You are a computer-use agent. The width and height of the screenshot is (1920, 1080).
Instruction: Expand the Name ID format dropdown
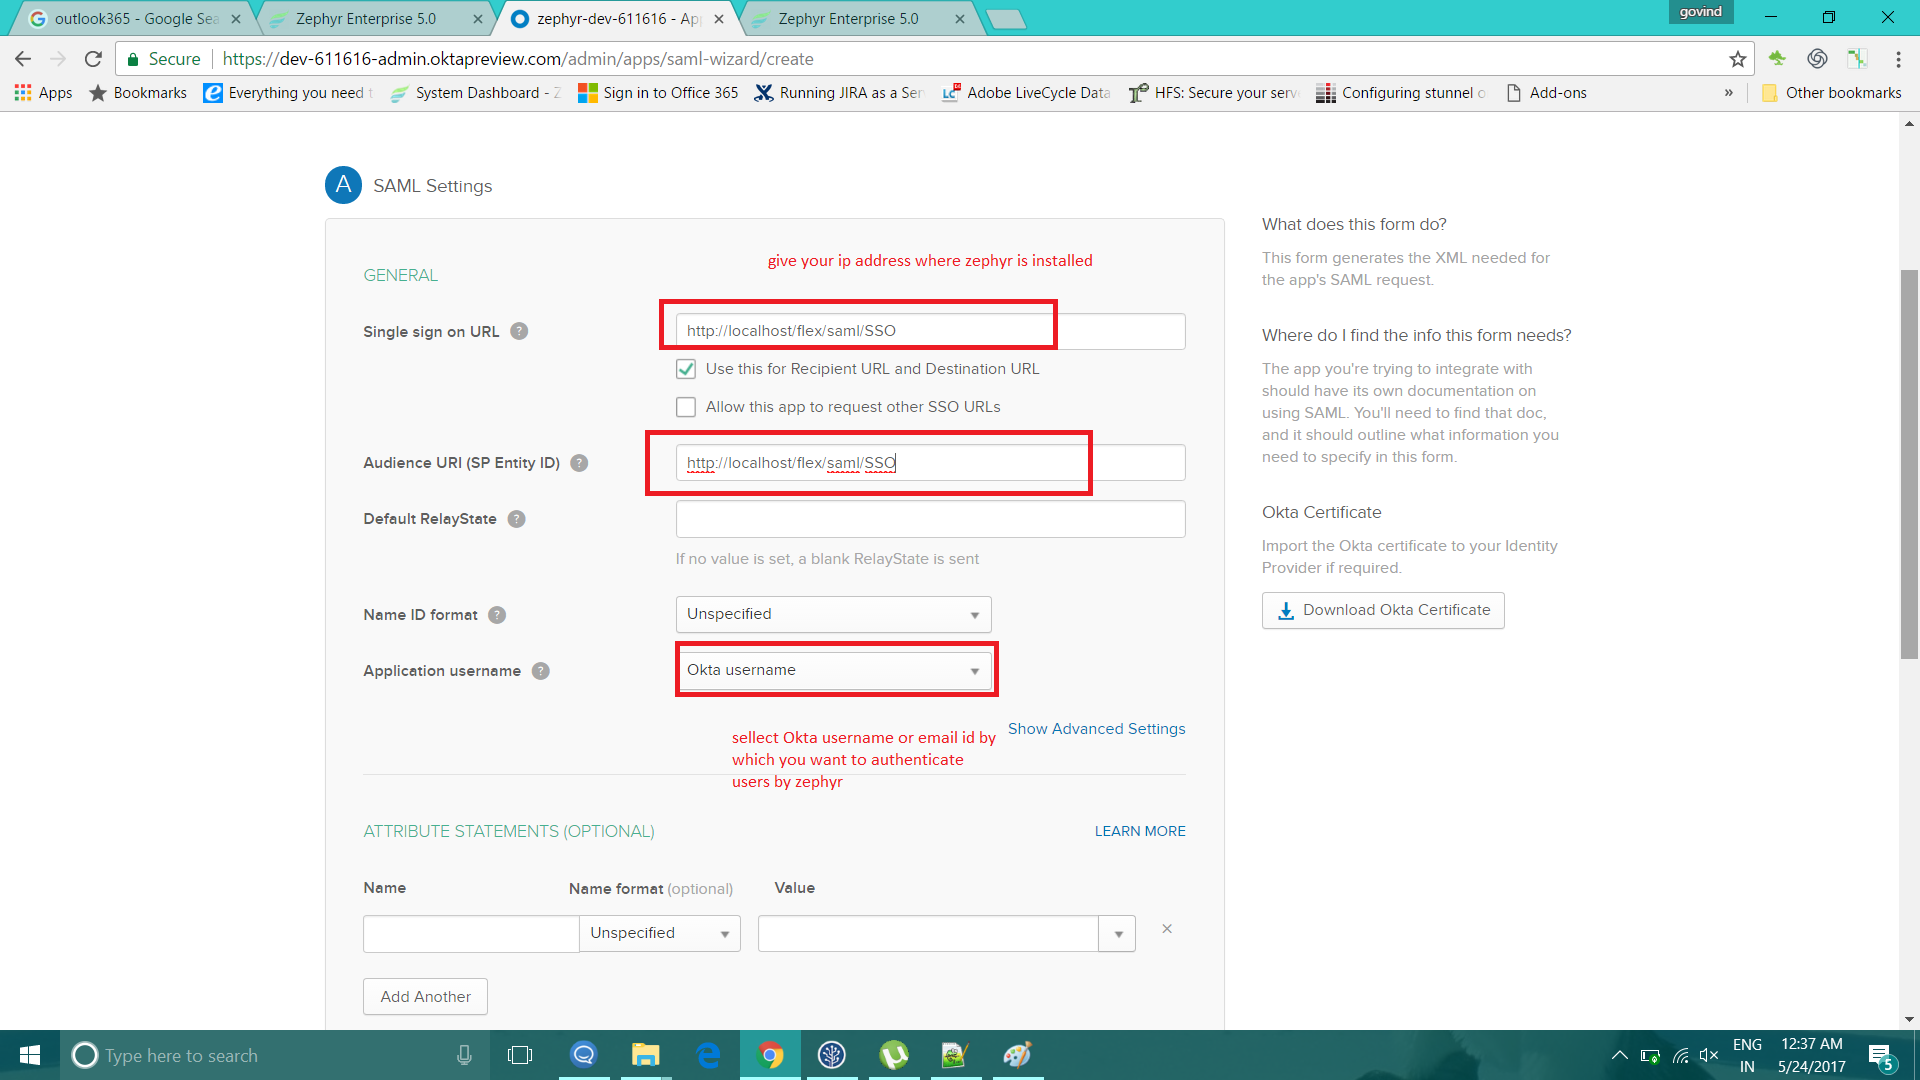[x=833, y=614]
